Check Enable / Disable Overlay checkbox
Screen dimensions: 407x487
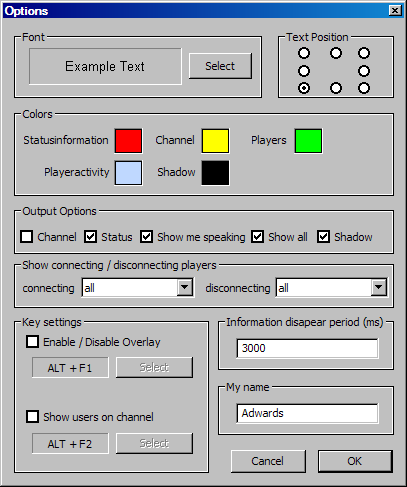32,342
